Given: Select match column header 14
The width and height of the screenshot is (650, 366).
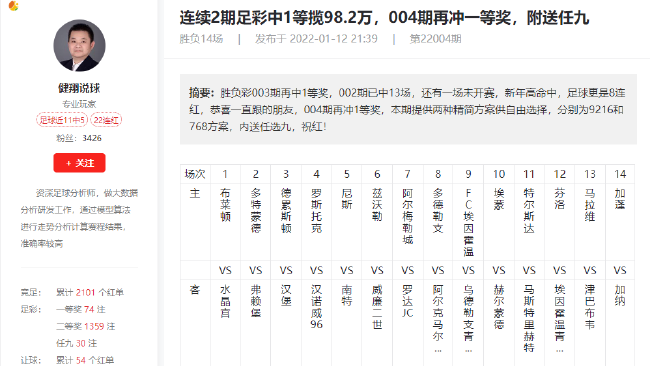Looking at the screenshot, I should [620, 174].
